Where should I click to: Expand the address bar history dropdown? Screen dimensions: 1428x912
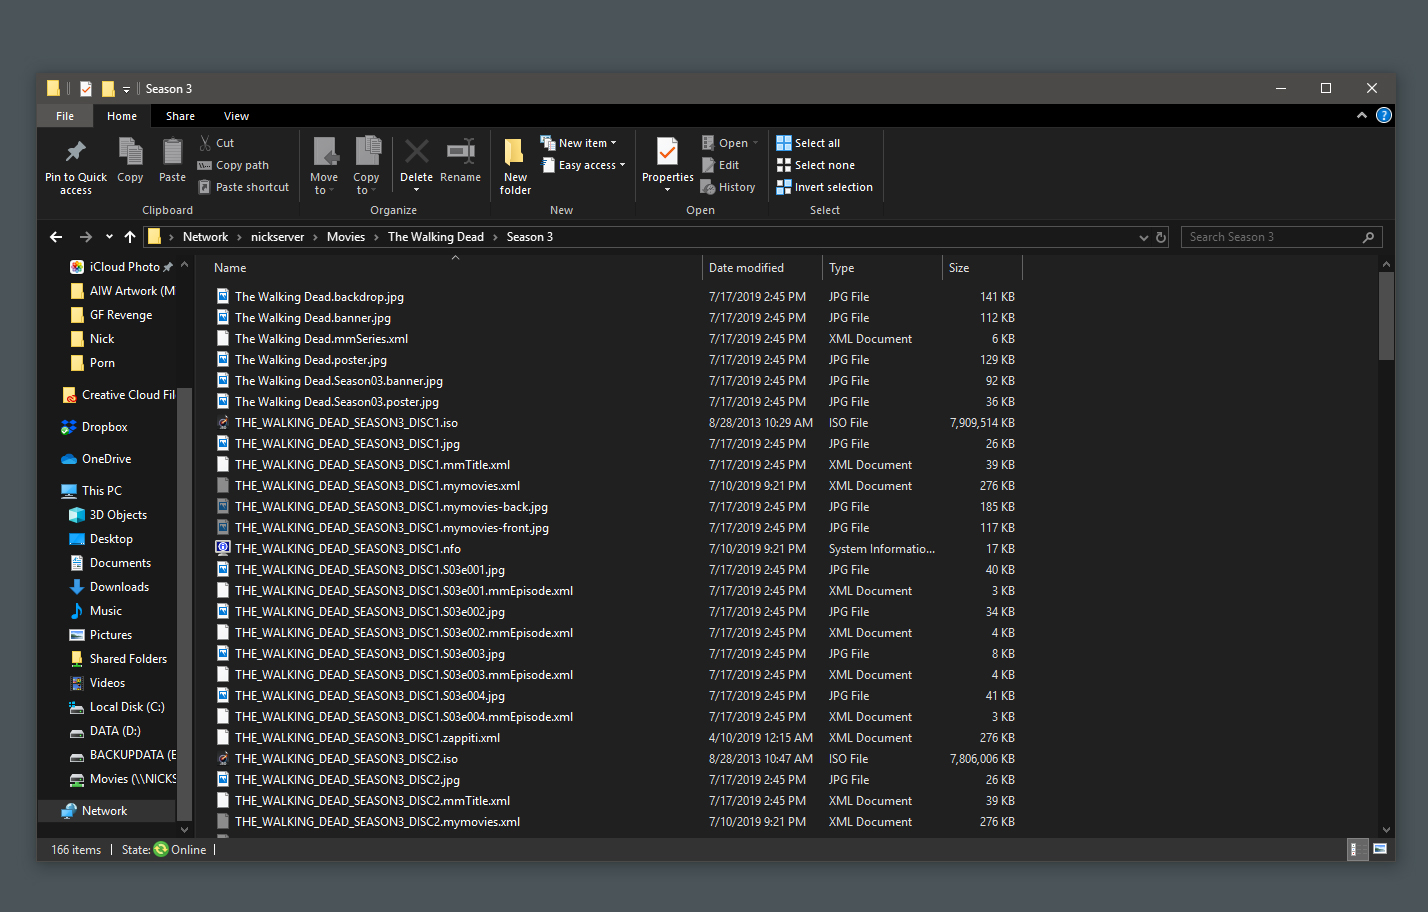(1143, 237)
